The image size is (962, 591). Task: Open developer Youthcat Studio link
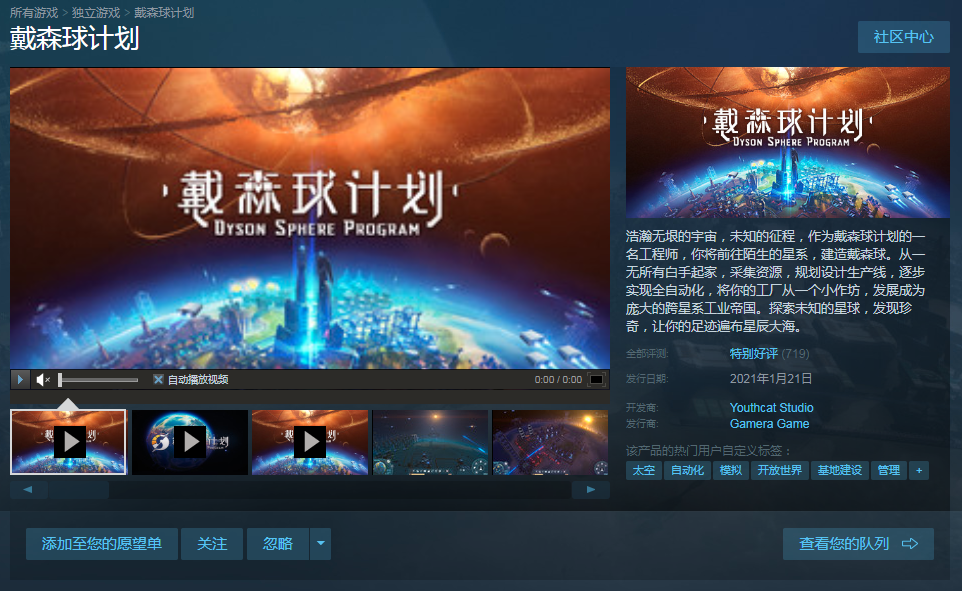771,408
